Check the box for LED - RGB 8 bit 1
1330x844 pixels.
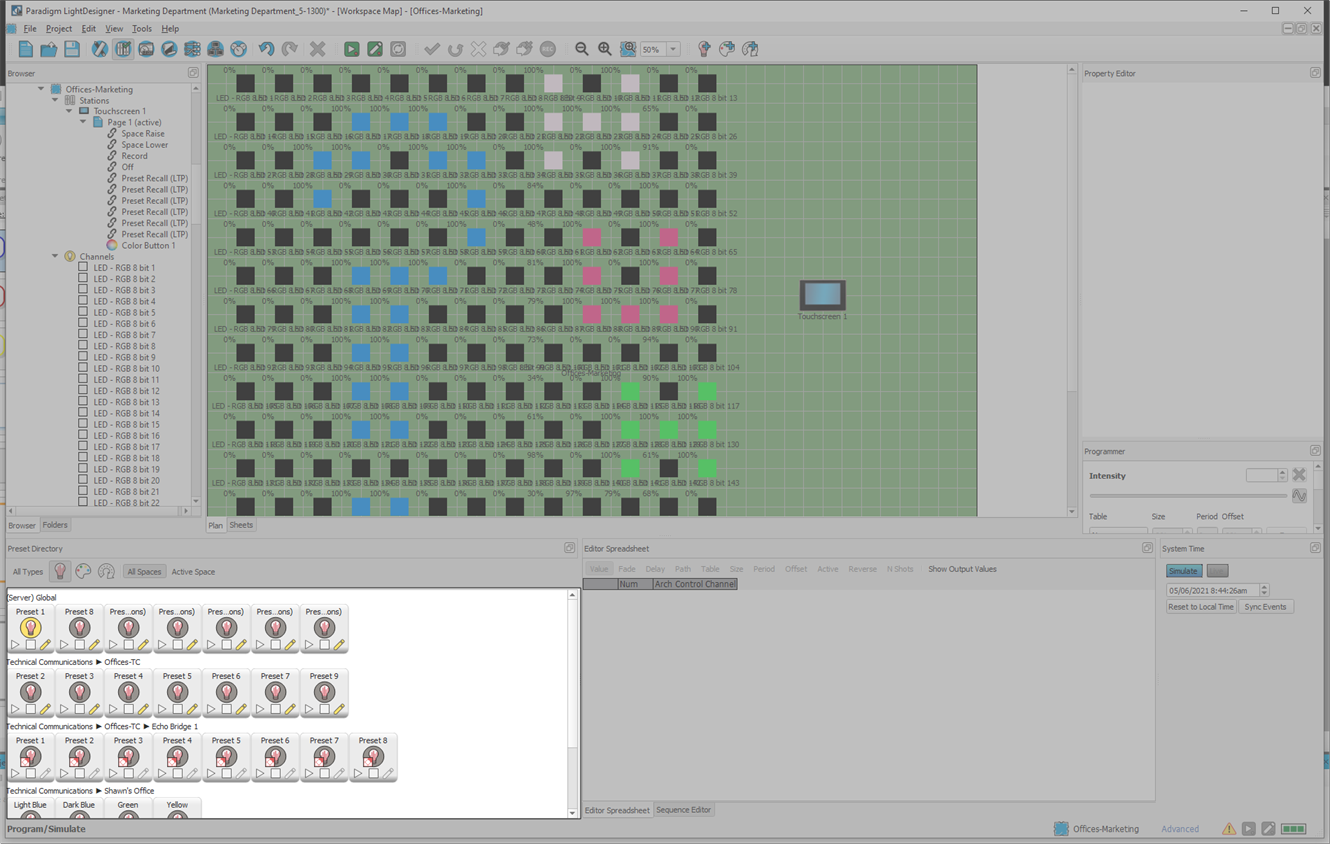click(83, 268)
